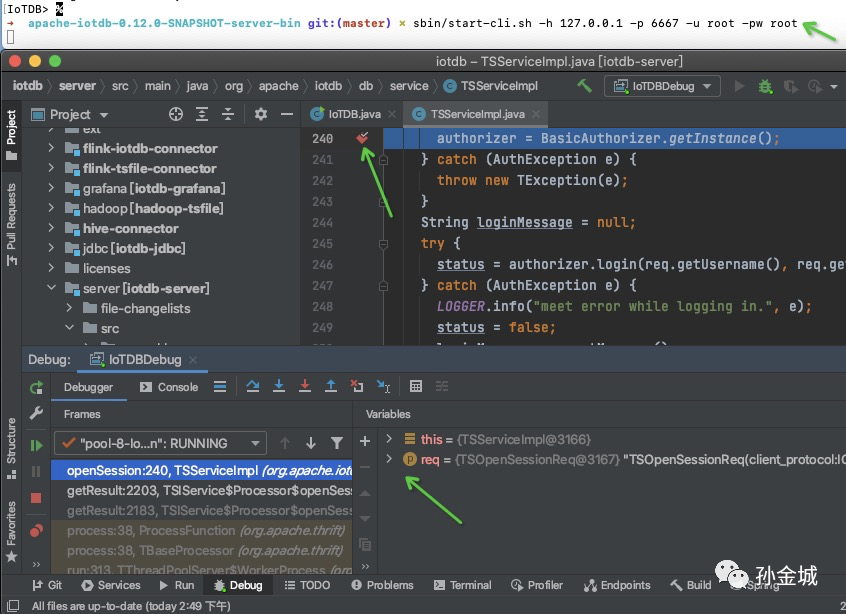The image size is (846, 614).
Task: Click the green Debug bug icon
Action: 765,86
